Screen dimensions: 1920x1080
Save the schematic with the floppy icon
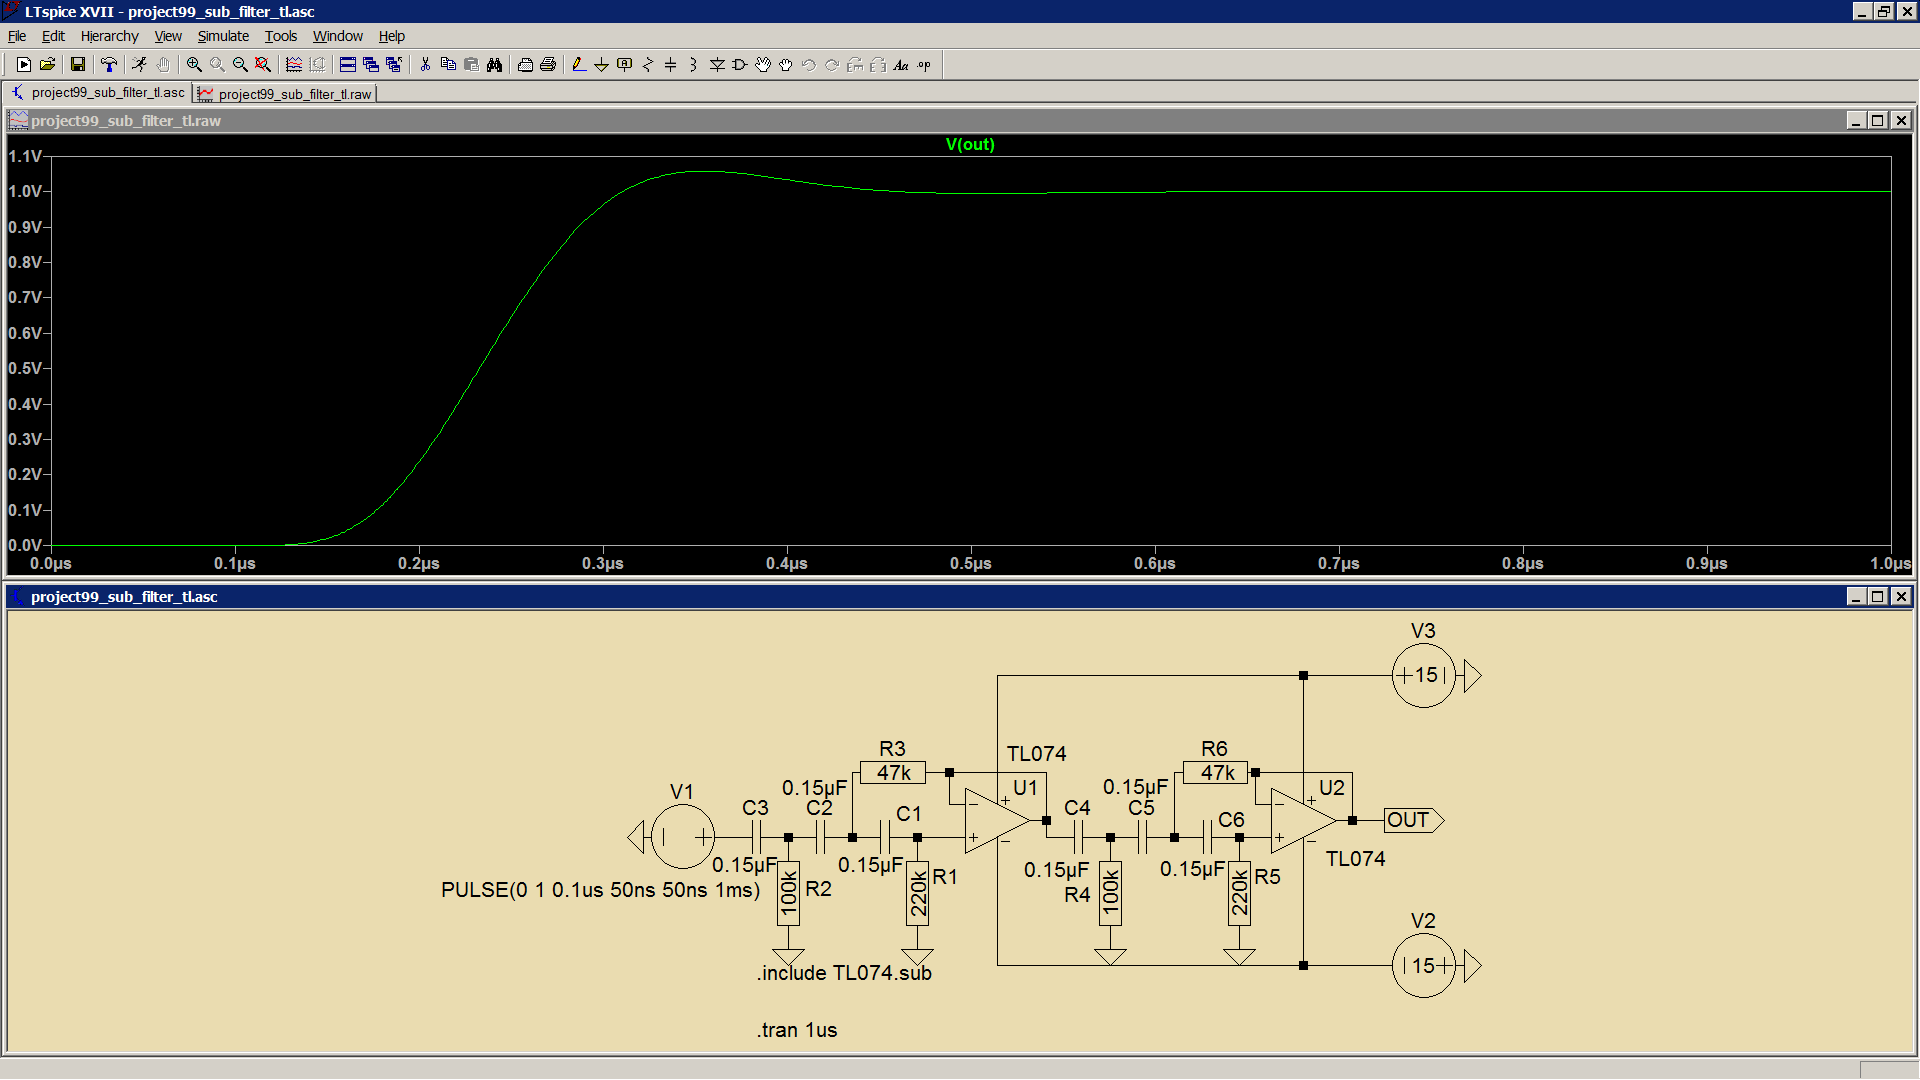pos(78,65)
